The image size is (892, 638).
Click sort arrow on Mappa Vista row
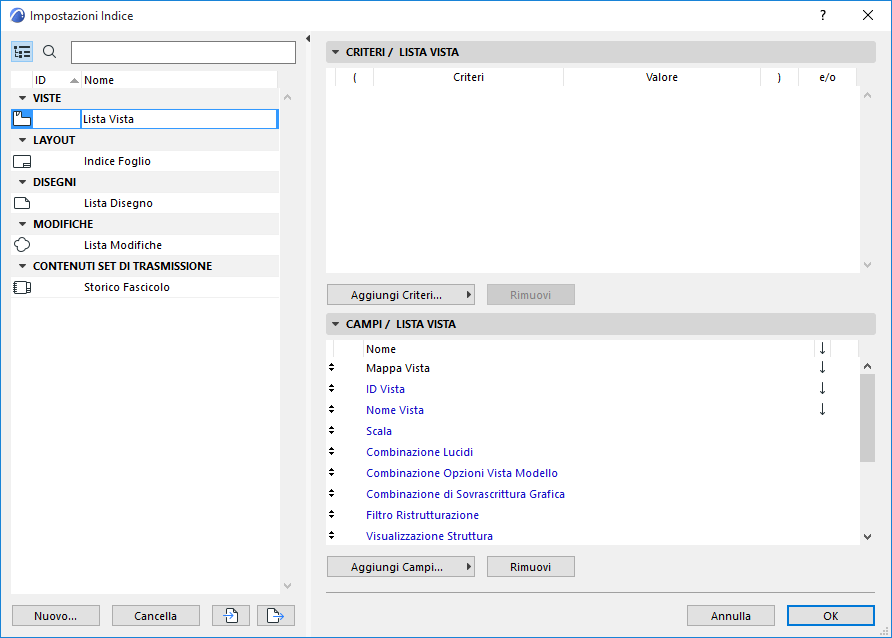(823, 368)
